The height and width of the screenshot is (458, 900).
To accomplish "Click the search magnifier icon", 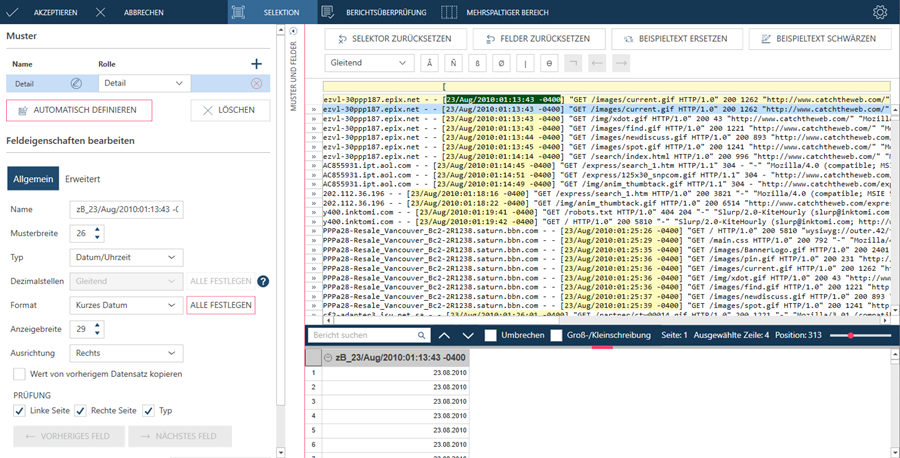I will (421, 335).
